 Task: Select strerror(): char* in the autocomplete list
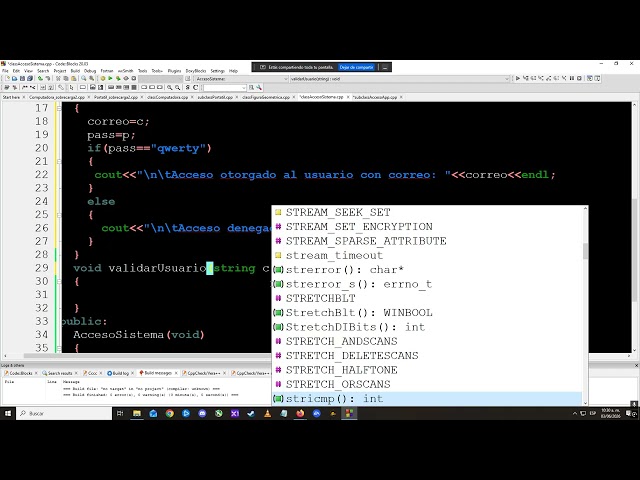pos(427,270)
